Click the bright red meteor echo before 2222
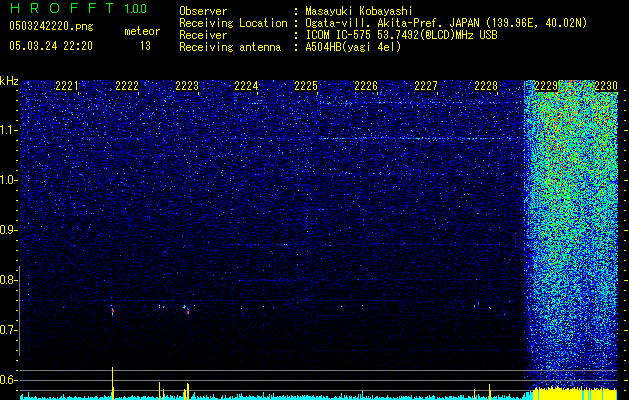This screenshot has width=629, height=400. pyautogui.click(x=113, y=311)
